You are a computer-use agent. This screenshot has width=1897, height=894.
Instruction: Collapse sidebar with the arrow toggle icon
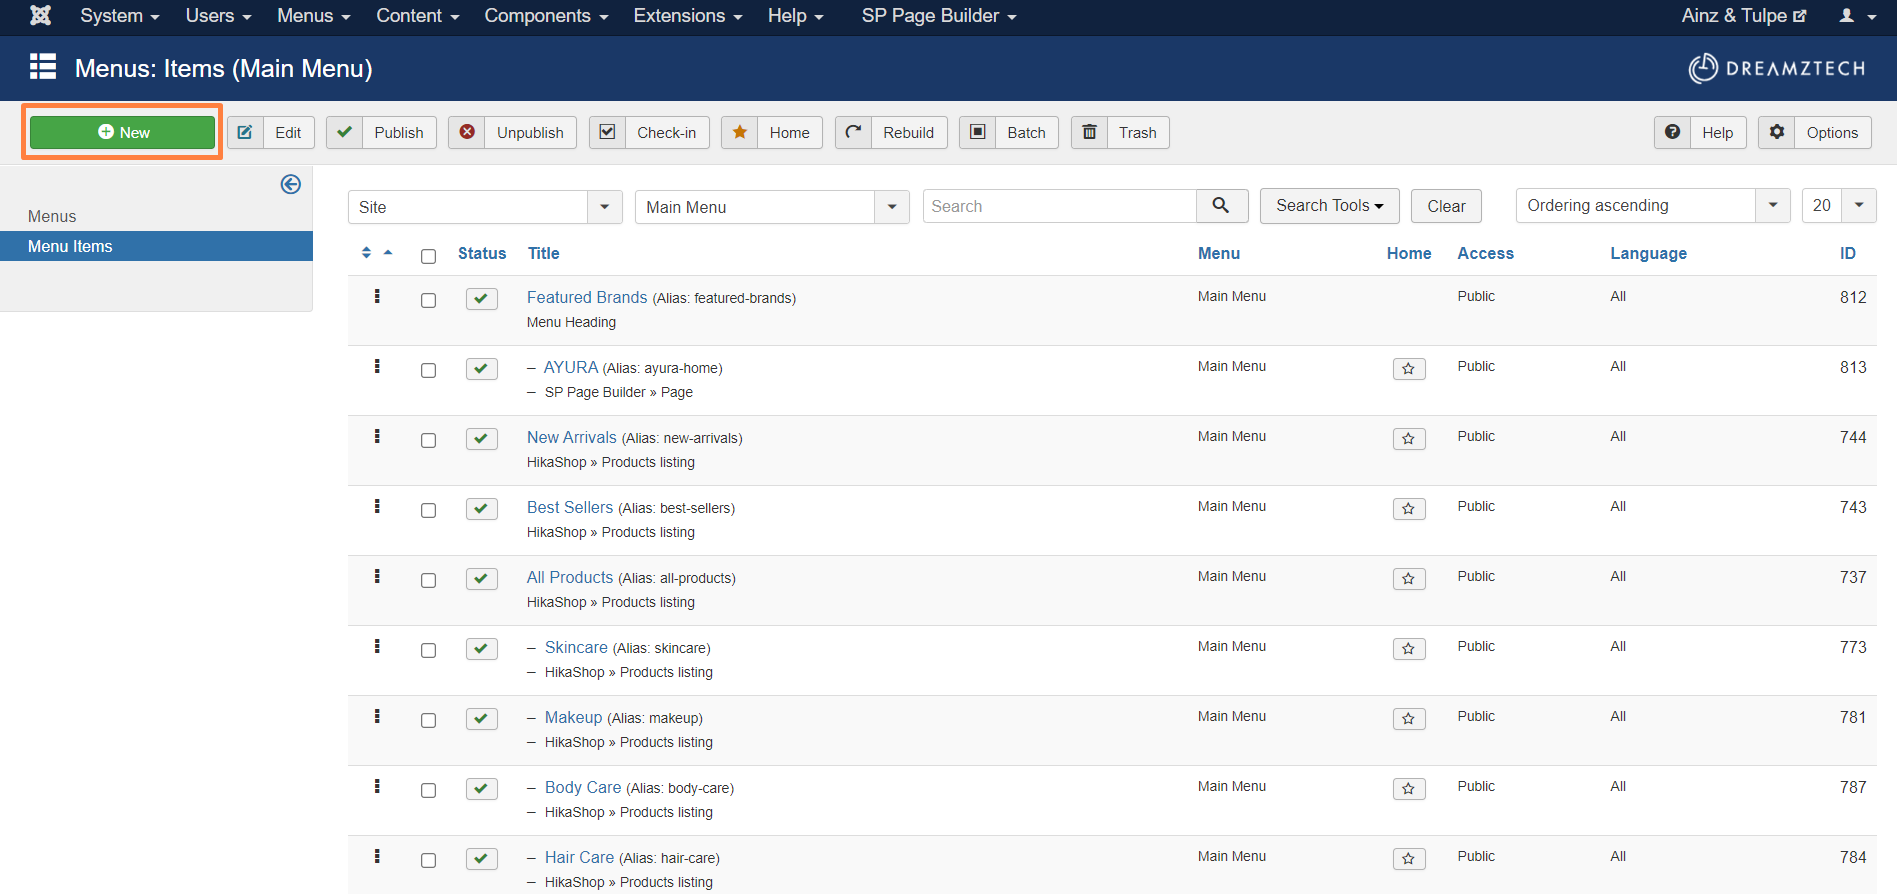coord(291,184)
